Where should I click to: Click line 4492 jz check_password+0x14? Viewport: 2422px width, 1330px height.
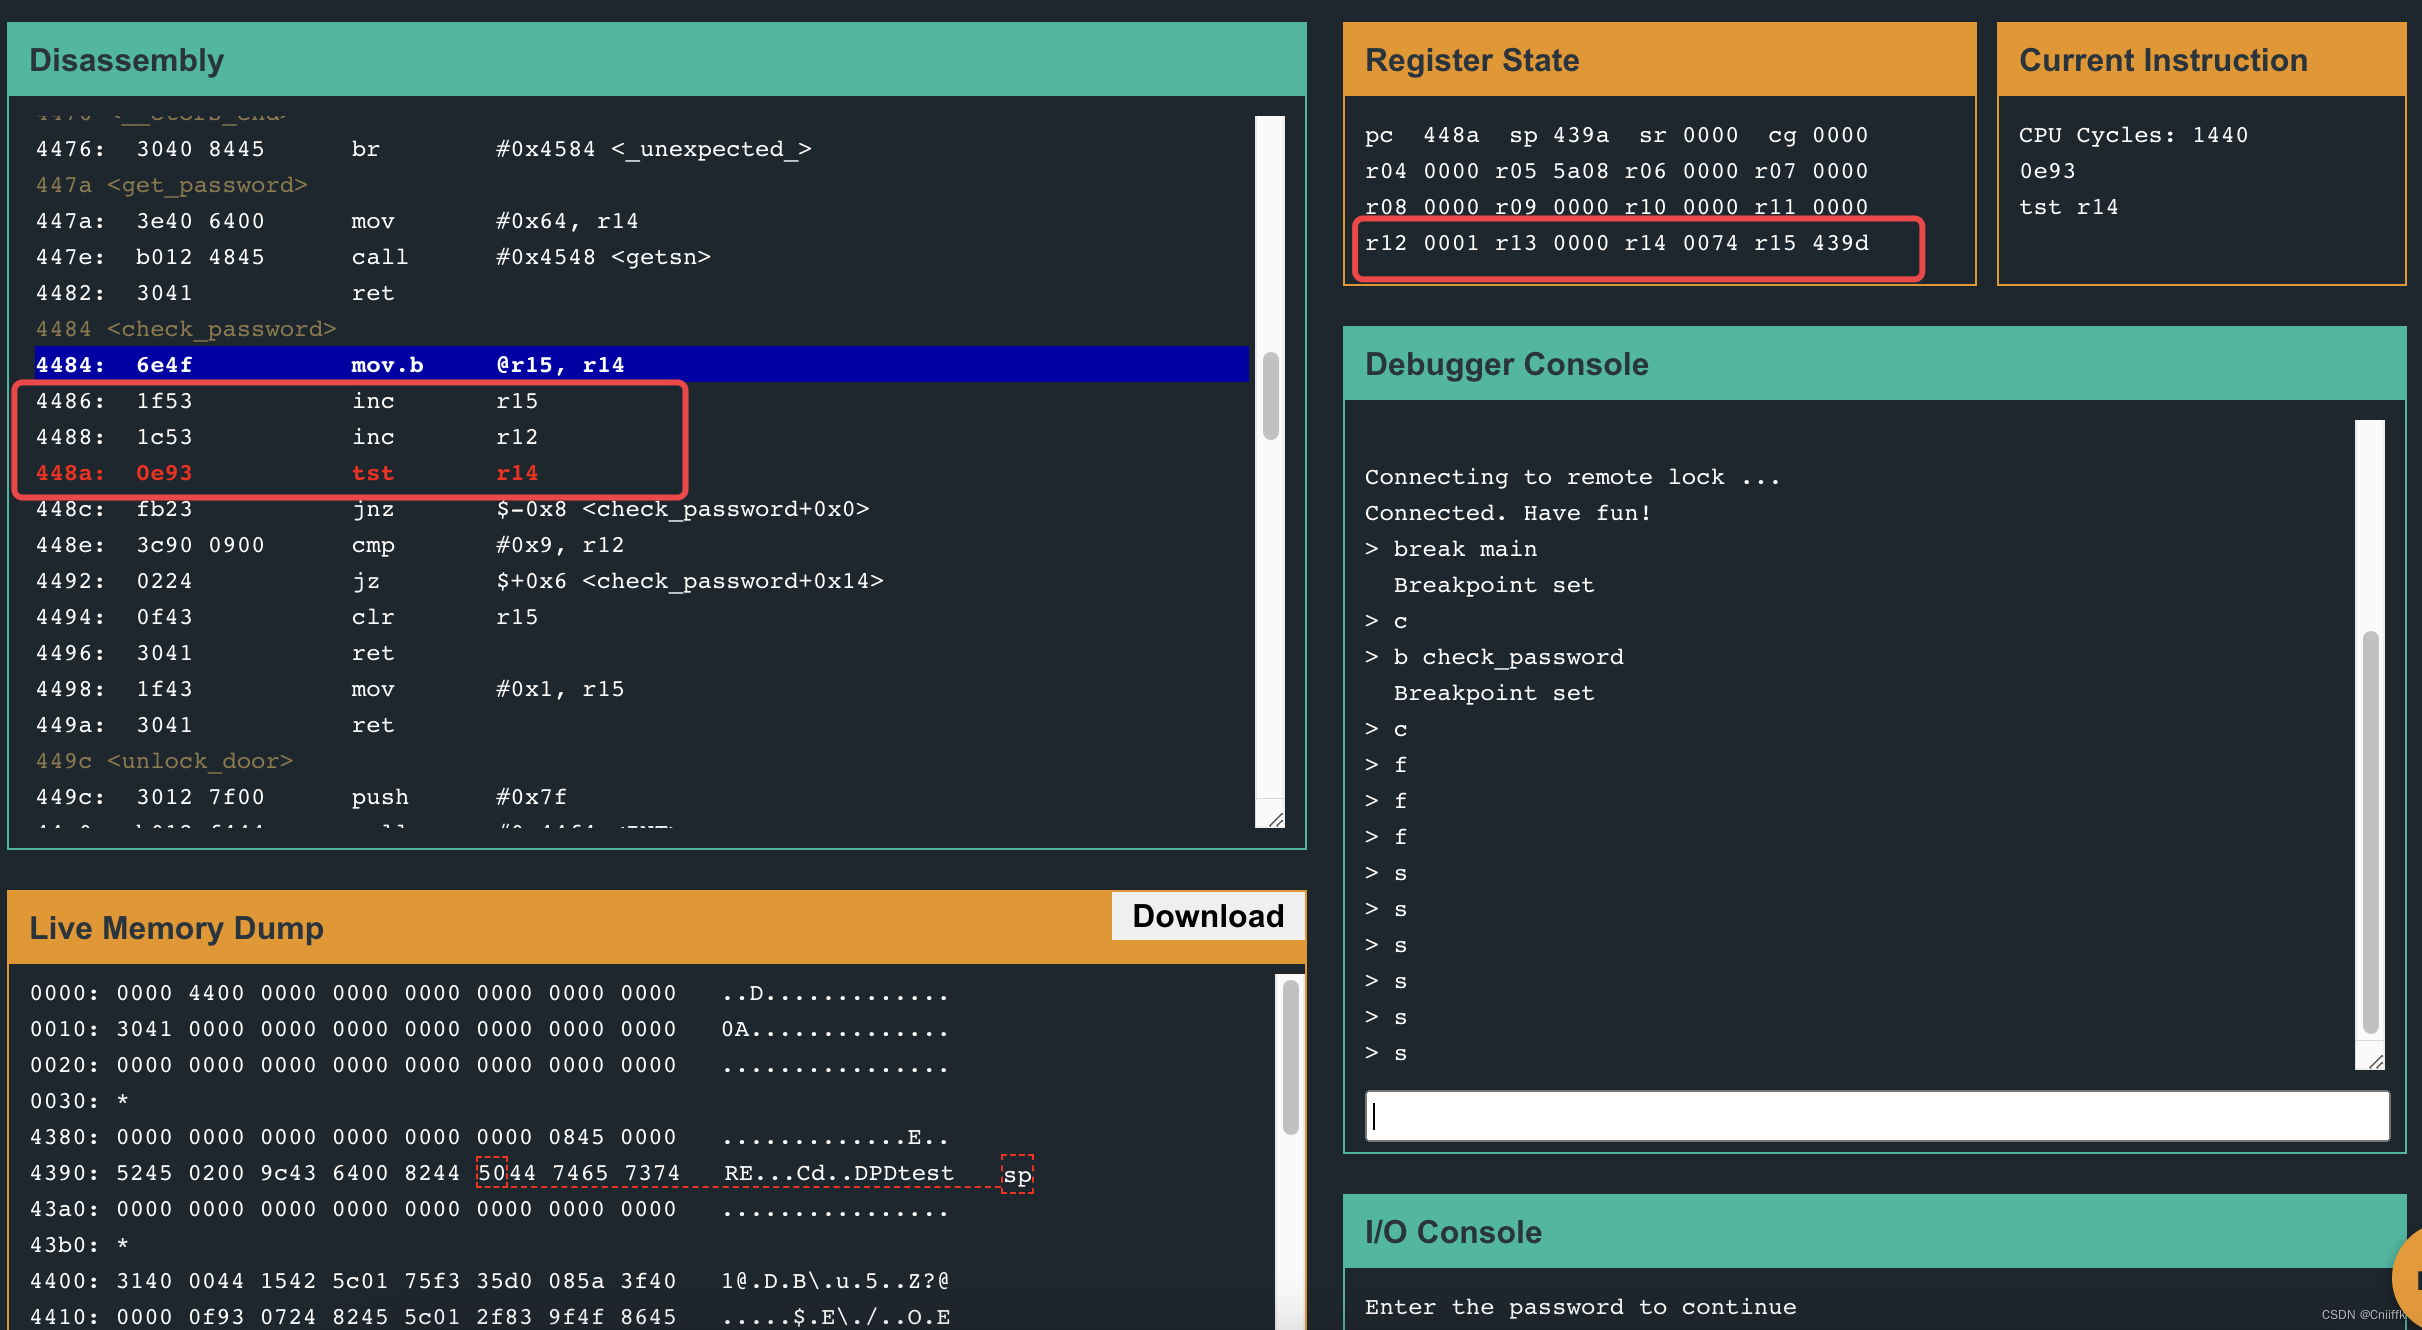pos(642,581)
